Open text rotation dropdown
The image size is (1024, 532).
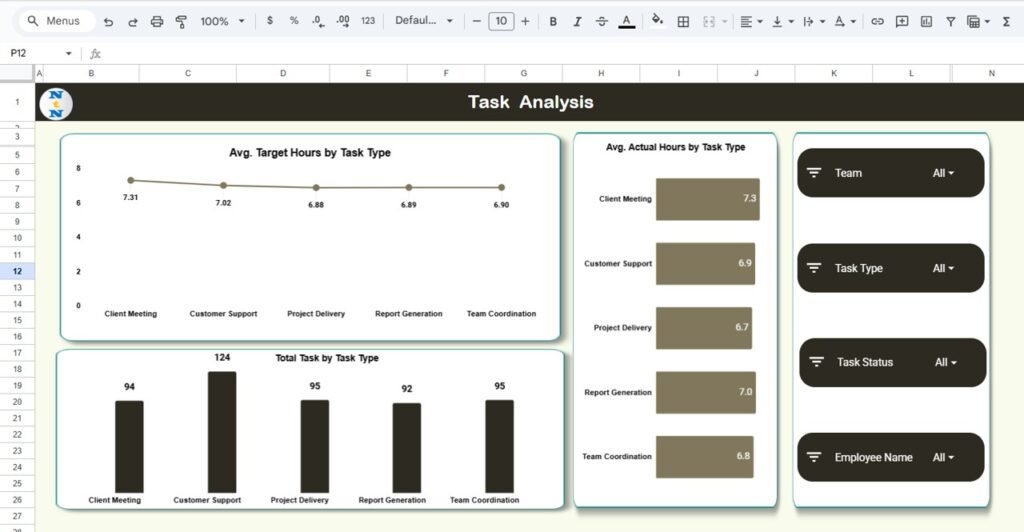(x=845, y=22)
